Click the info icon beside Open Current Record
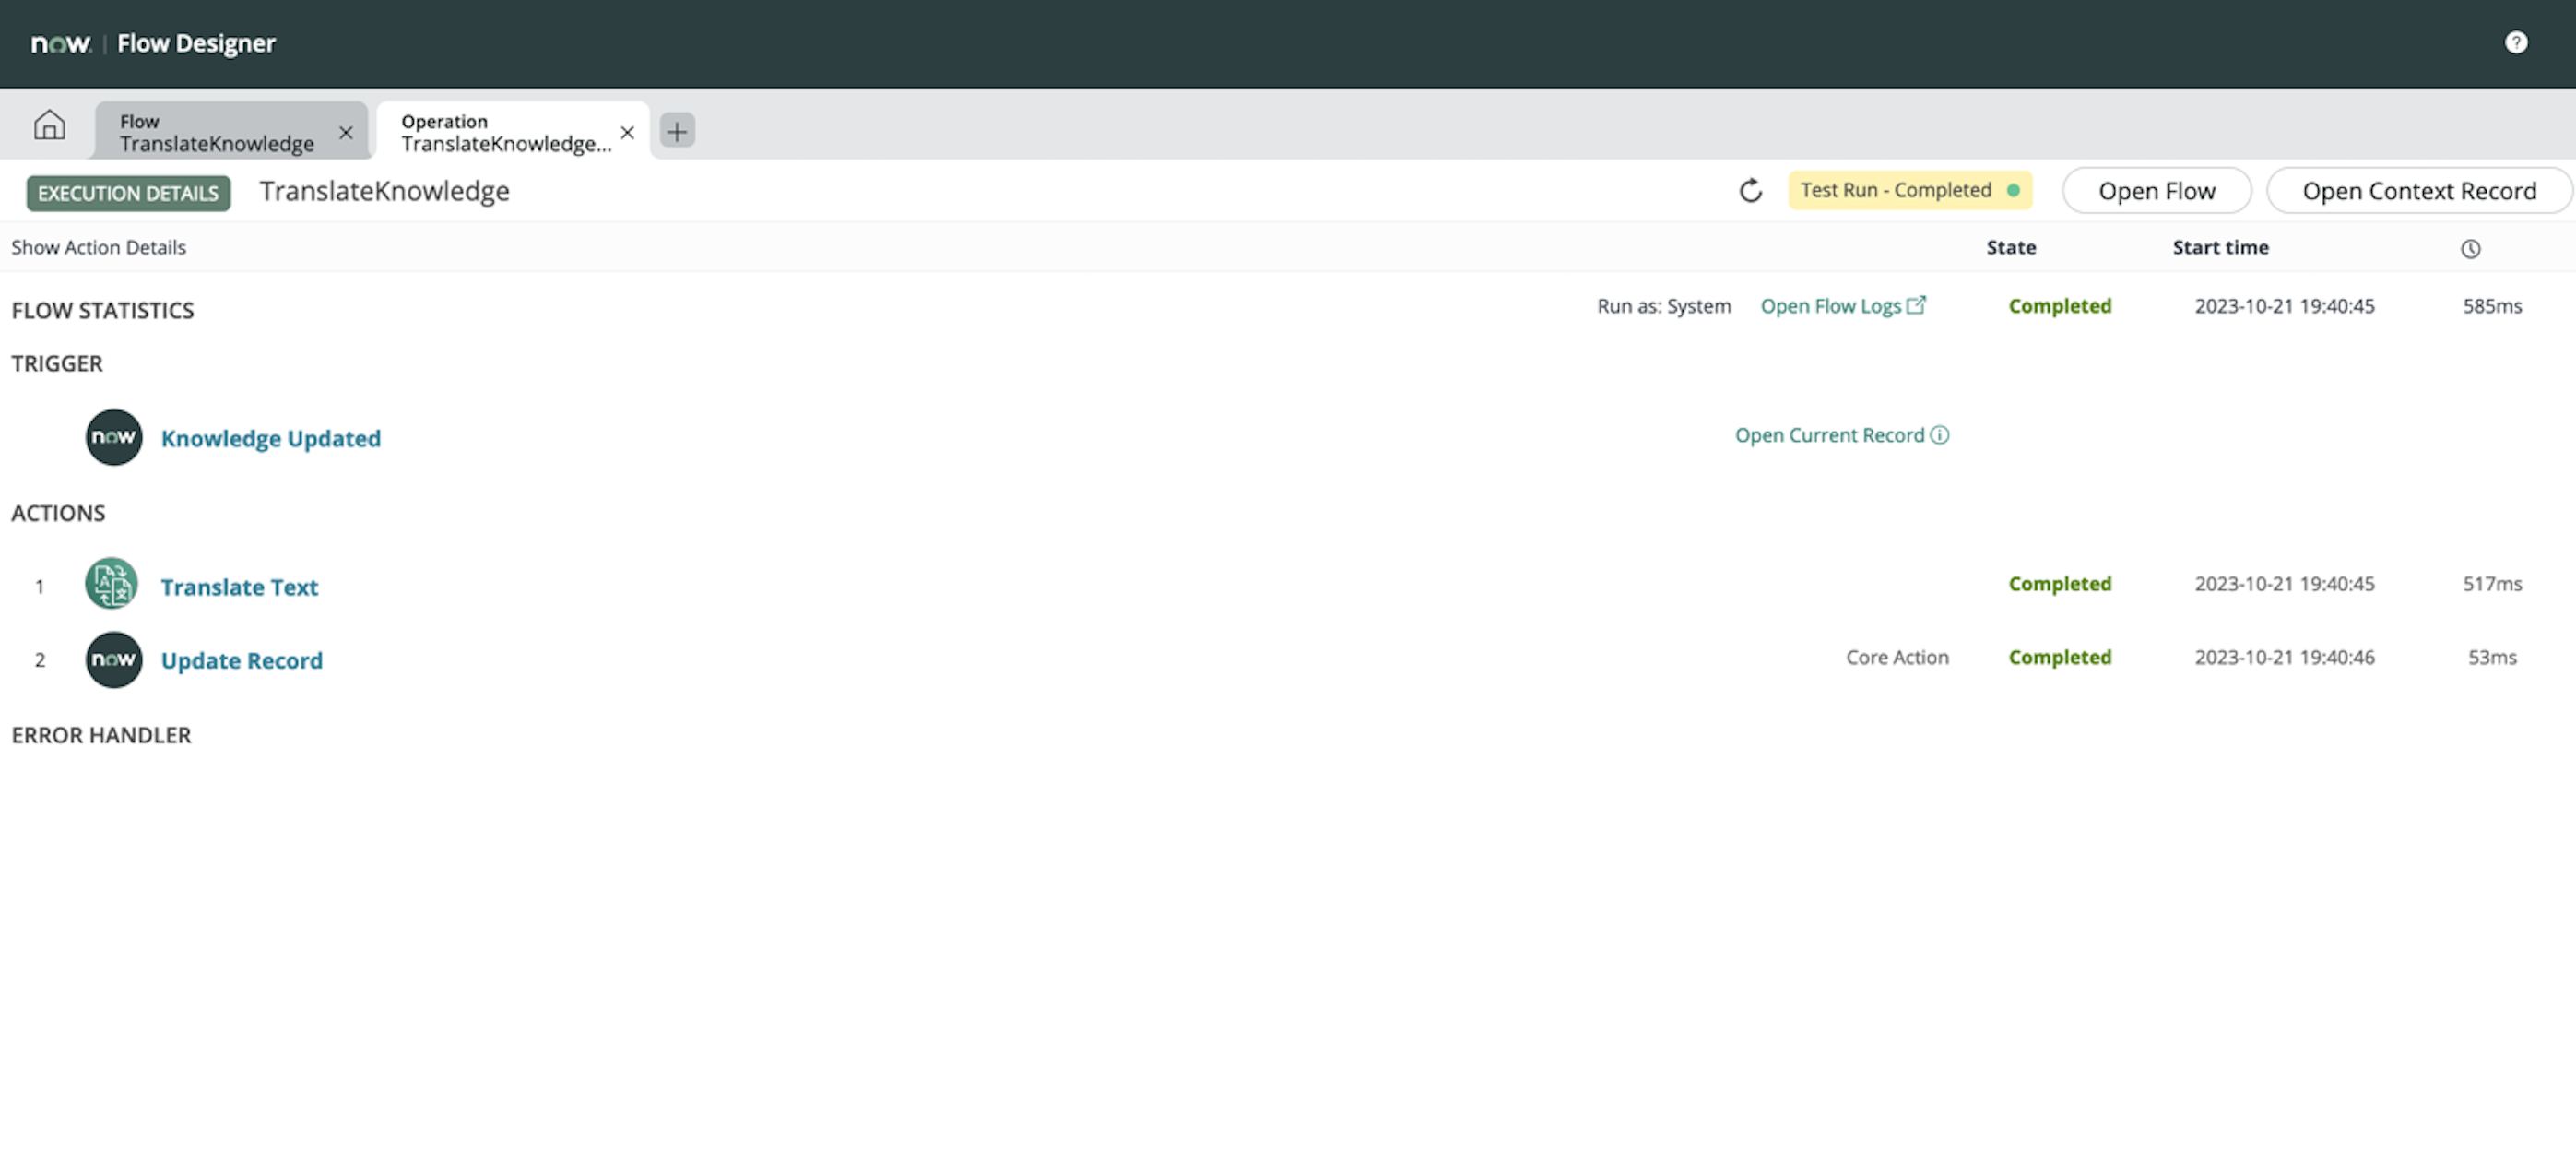The image size is (2576, 1175). pos(1939,435)
